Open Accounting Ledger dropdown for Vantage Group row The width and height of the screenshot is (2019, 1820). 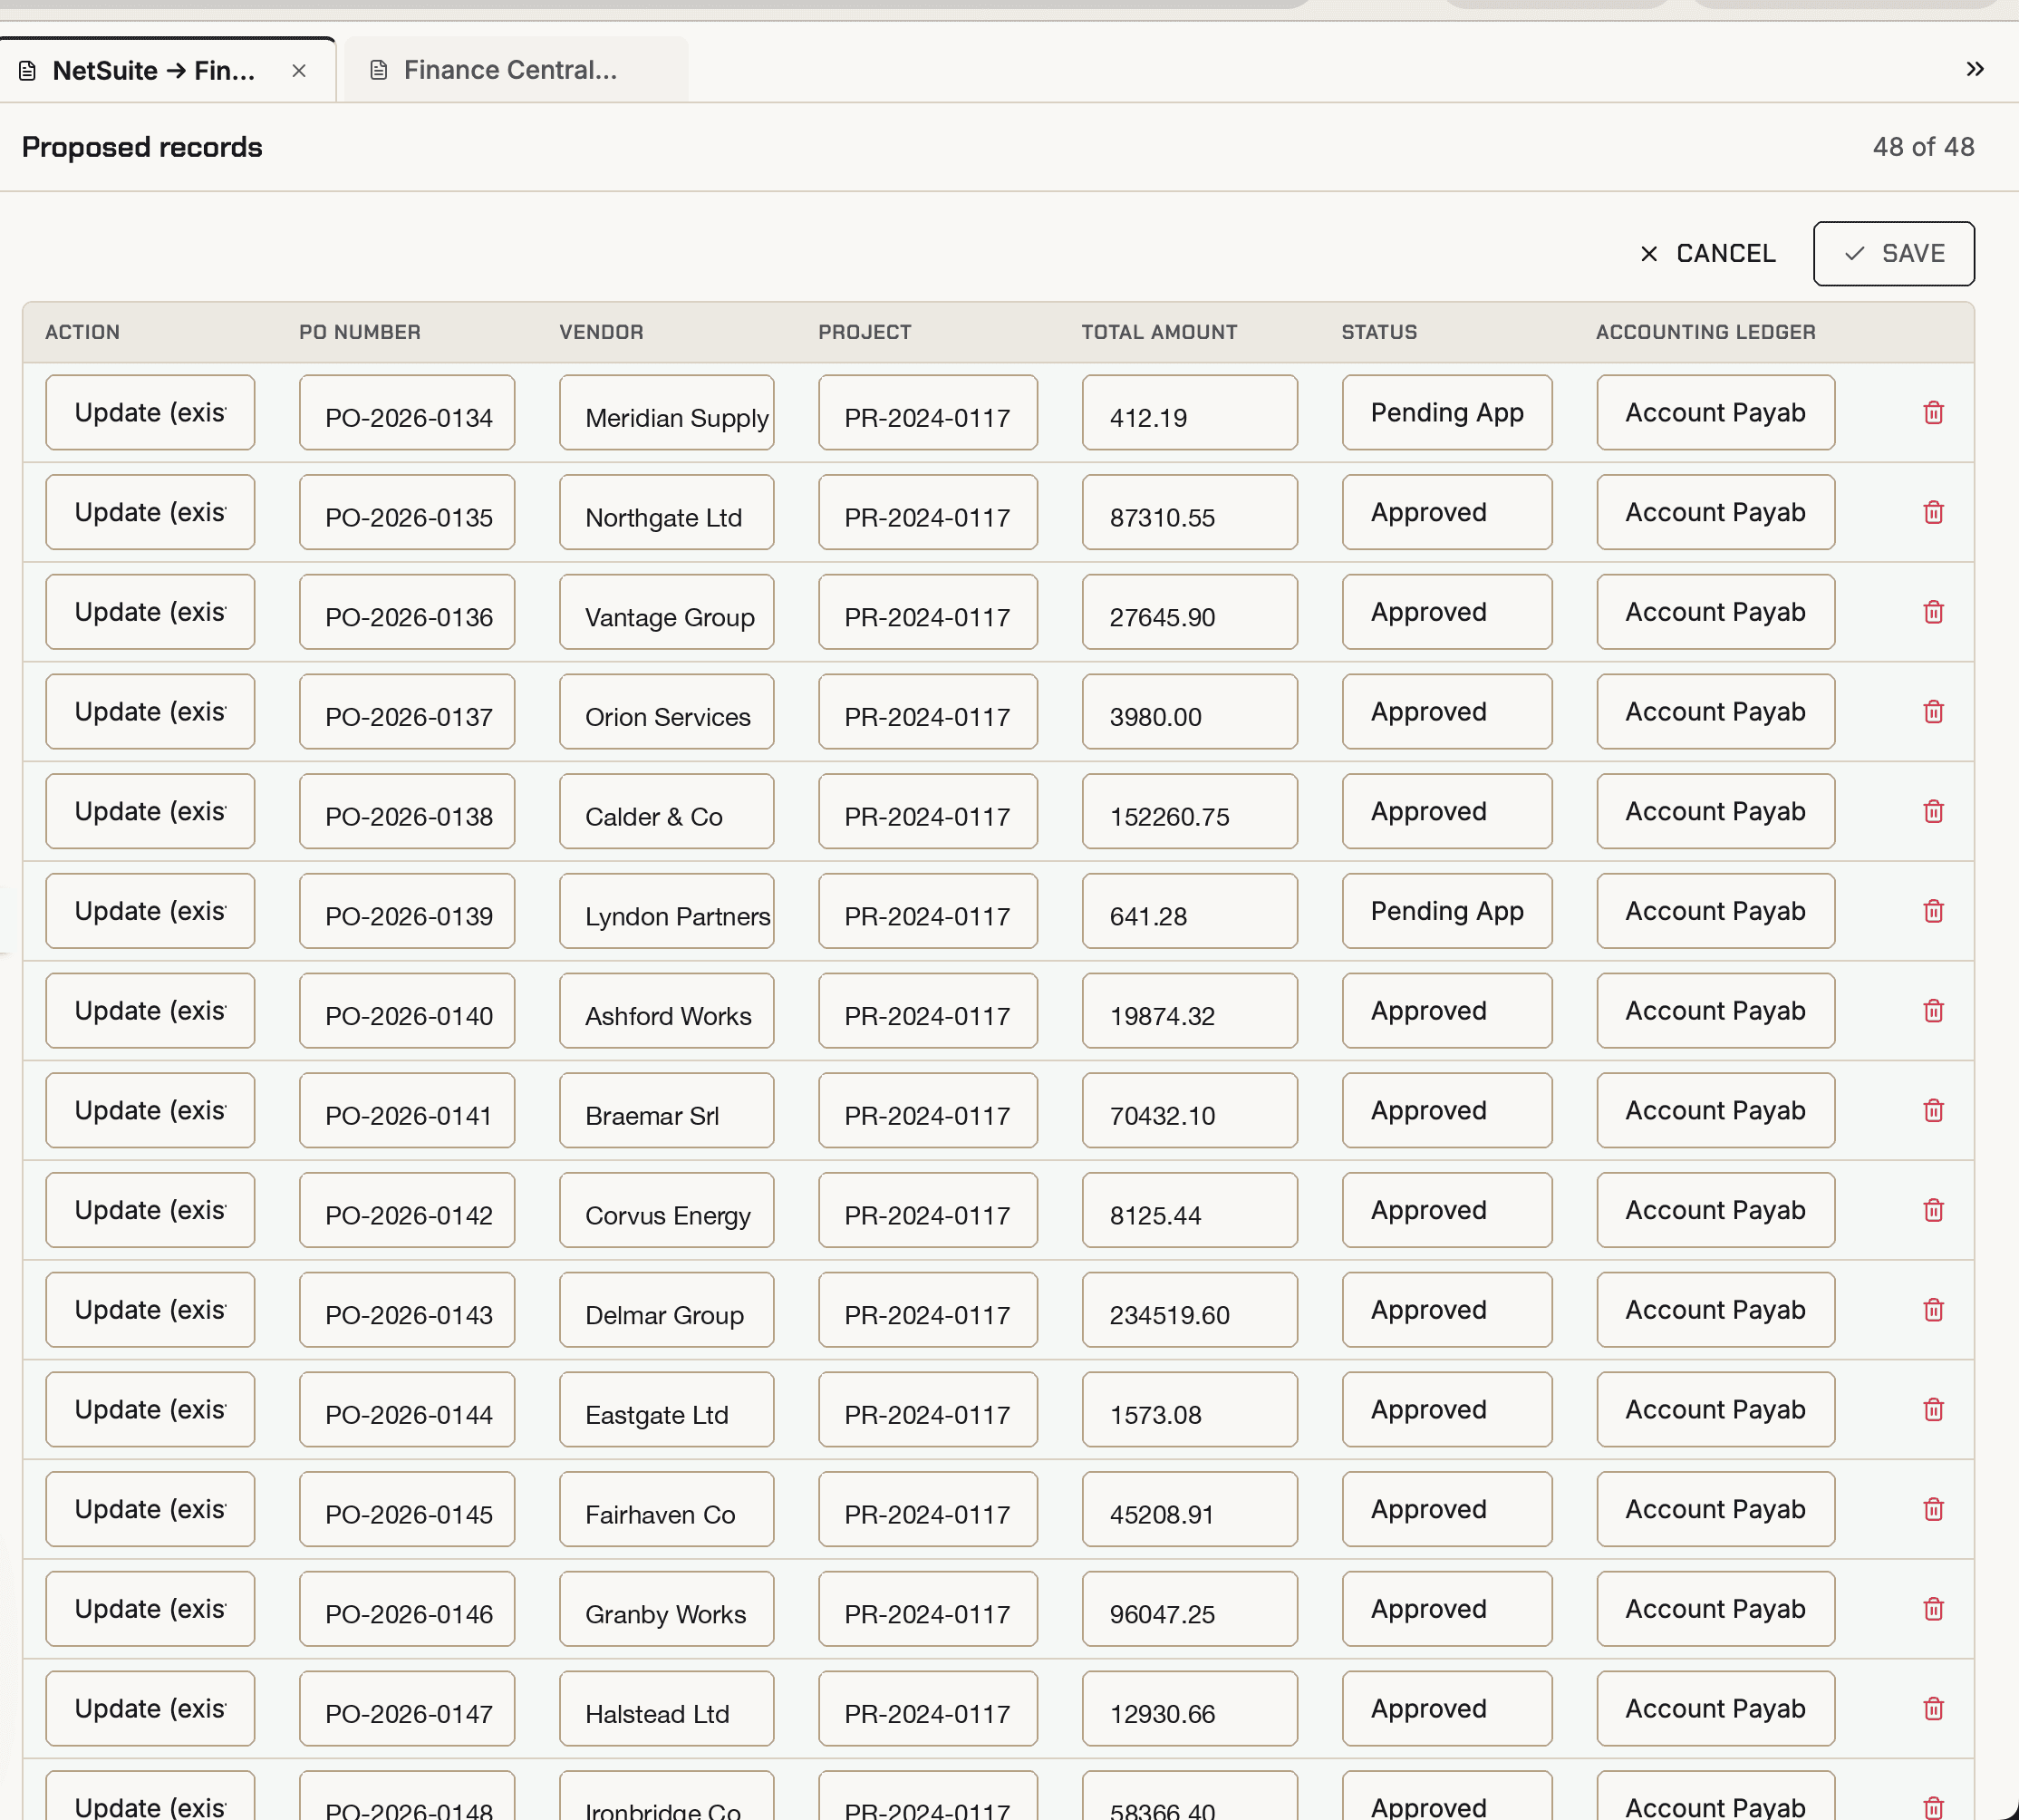point(1715,612)
